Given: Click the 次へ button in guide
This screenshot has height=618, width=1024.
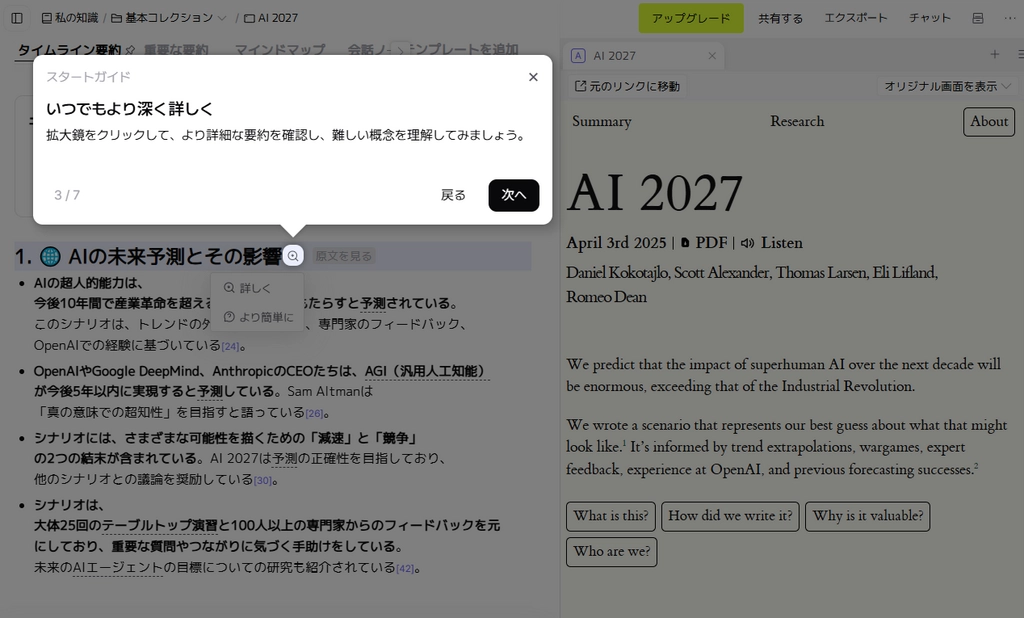Looking at the screenshot, I should (513, 195).
